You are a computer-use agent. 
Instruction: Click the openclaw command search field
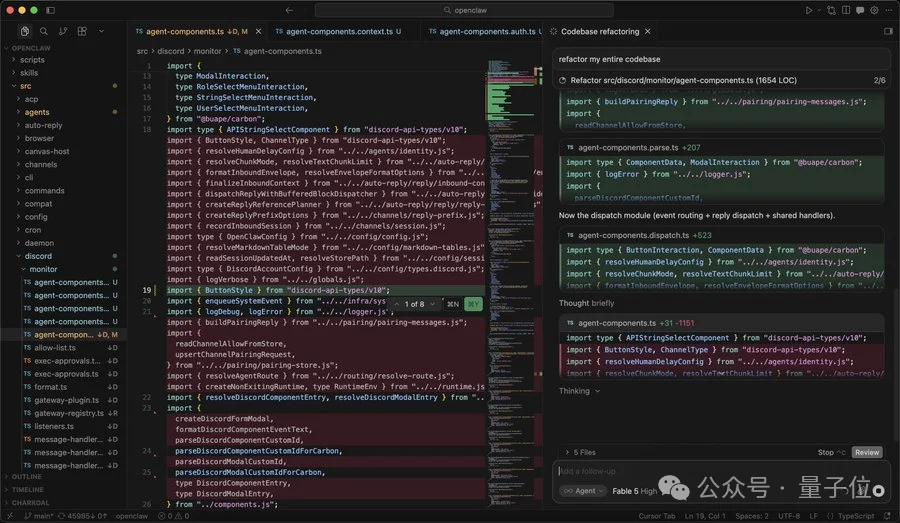coord(464,10)
